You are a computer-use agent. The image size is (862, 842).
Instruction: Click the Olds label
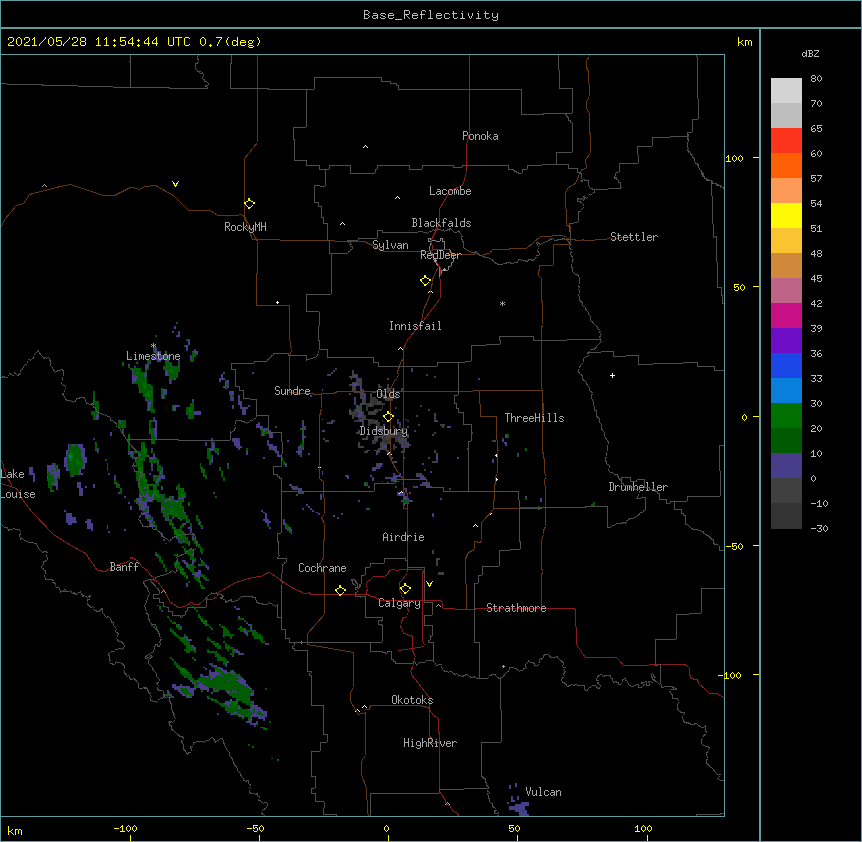pyautogui.click(x=388, y=394)
